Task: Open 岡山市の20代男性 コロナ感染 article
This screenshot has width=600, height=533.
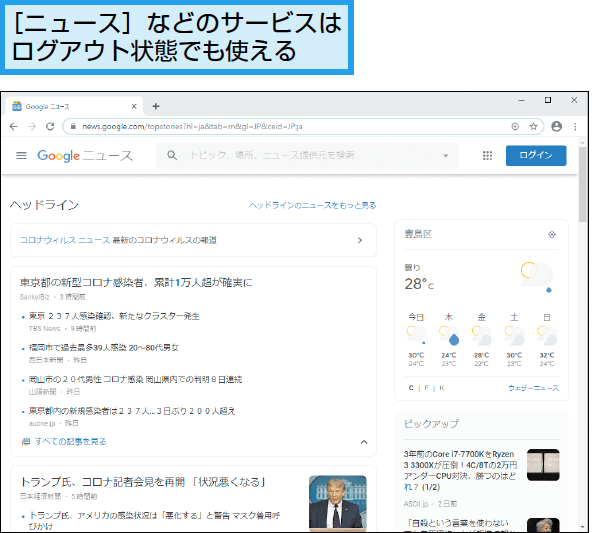Action: click(135, 379)
